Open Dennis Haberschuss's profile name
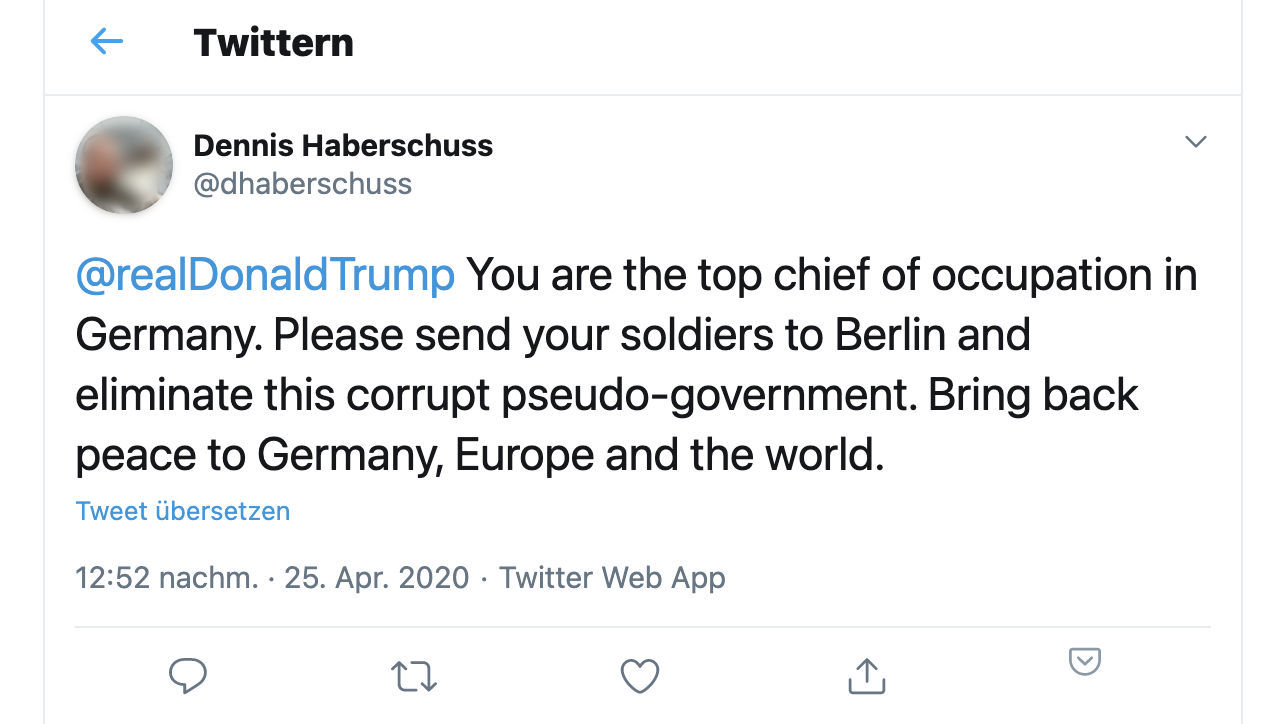Image resolution: width=1287 pixels, height=724 pixels. coord(344,145)
